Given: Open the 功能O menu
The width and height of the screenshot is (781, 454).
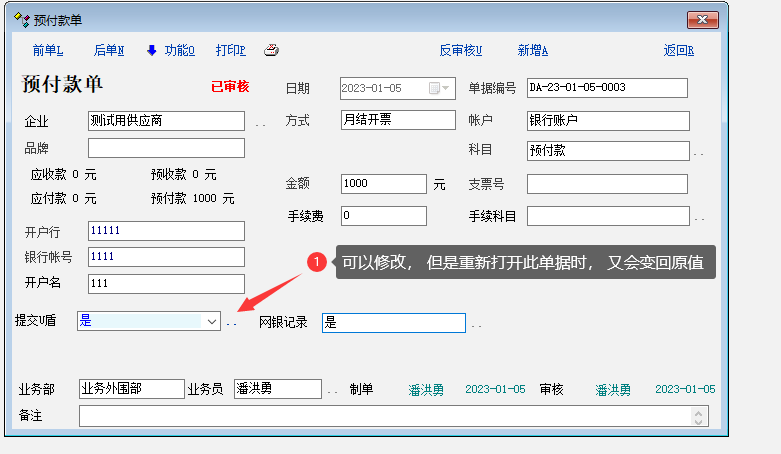Looking at the screenshot, I should [179, 50].
